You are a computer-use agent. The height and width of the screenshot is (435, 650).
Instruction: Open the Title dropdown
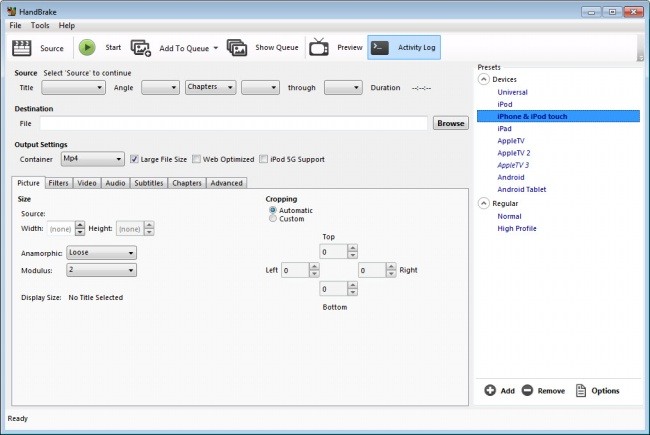click(73, 87)
